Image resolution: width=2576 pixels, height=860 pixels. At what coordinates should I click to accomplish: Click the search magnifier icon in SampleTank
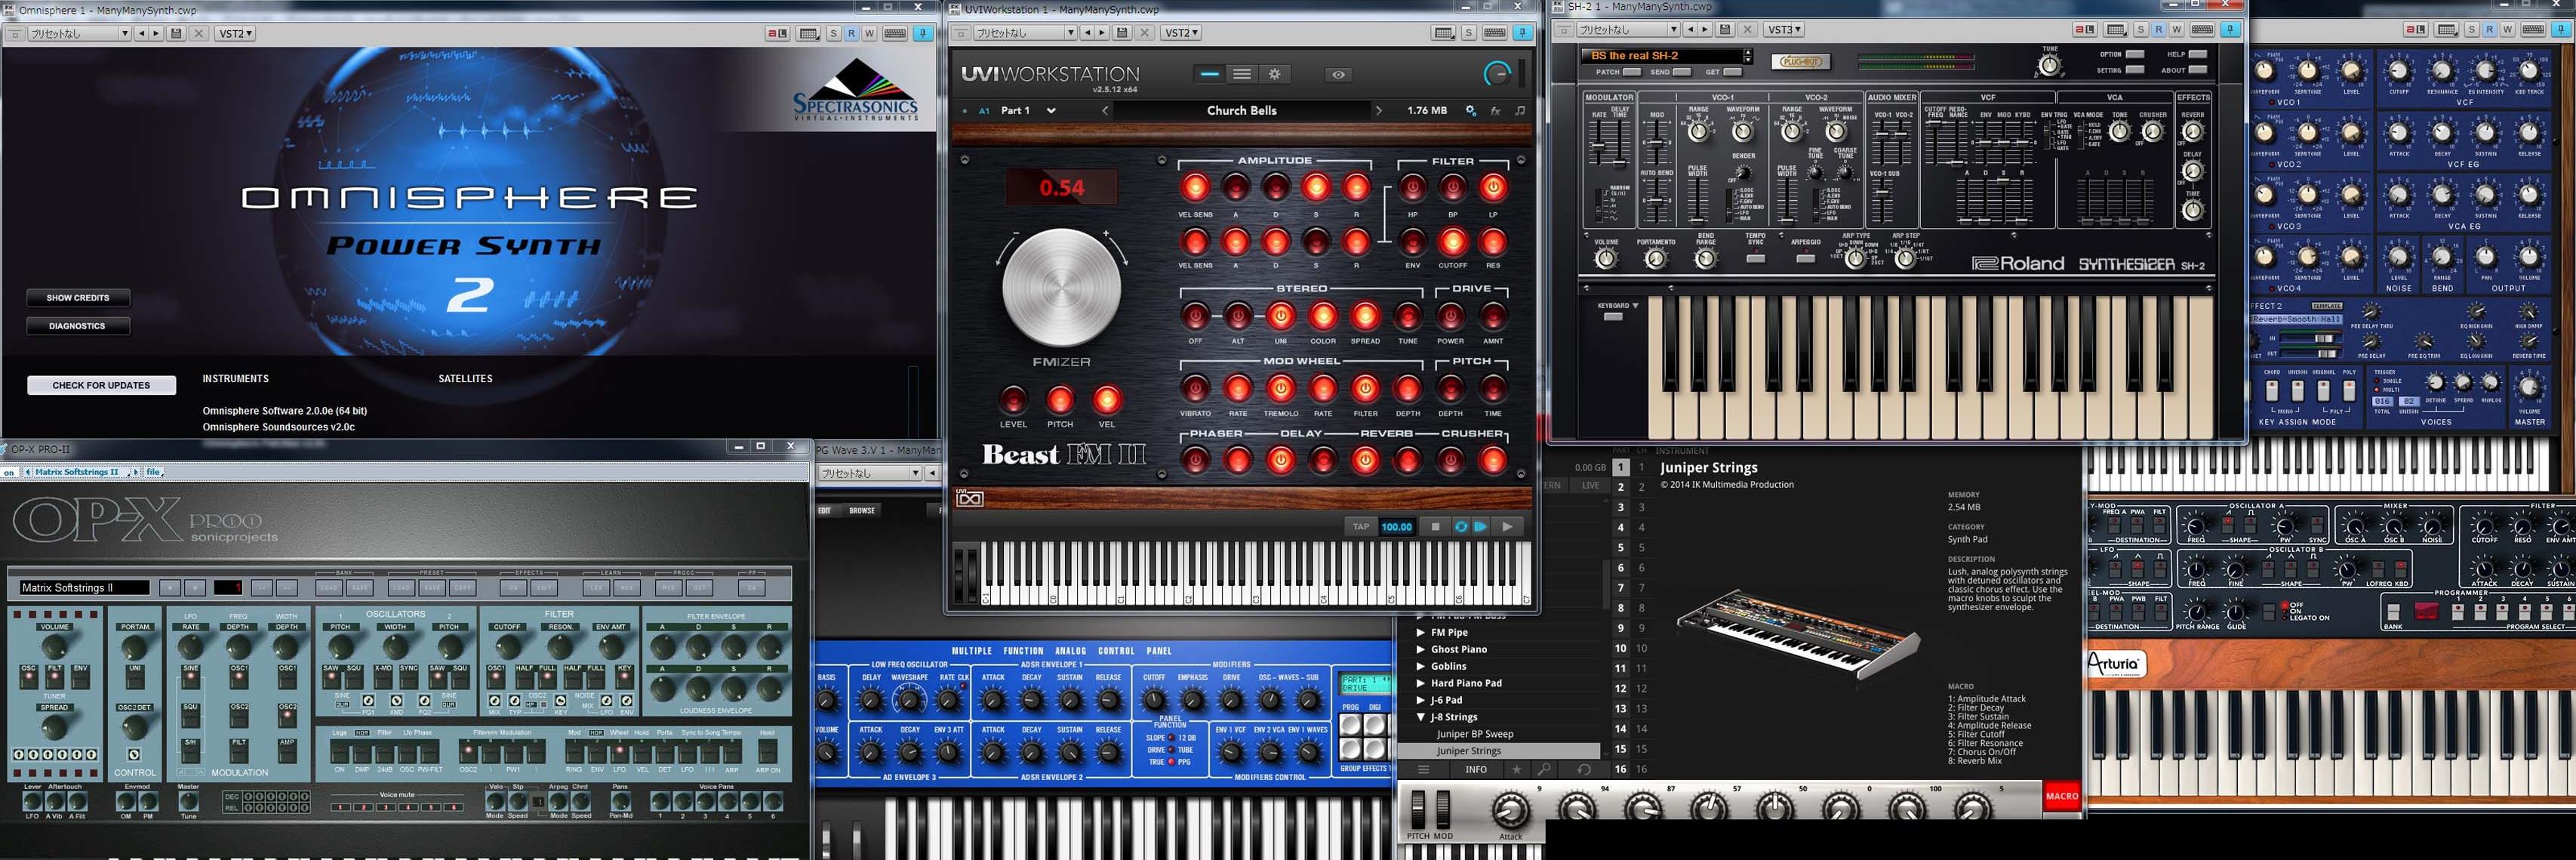tap(1545, 769)
